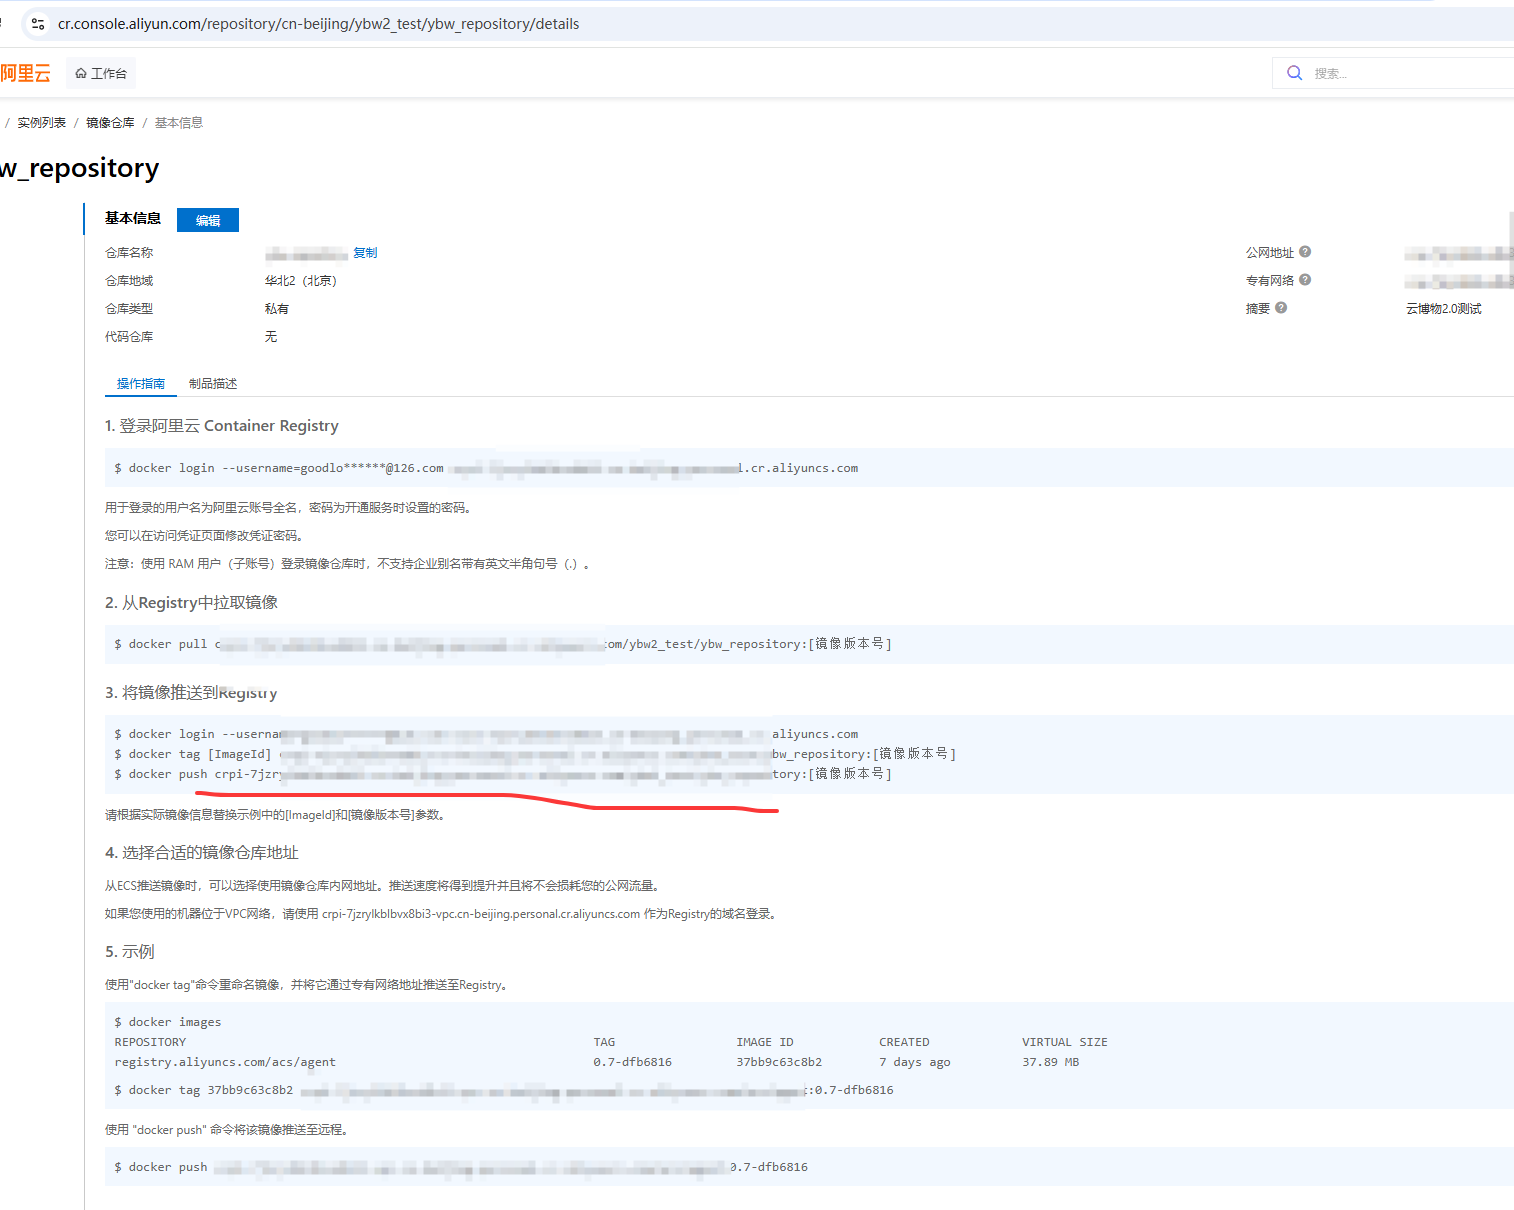Image resolution: width=1514 pixels, height=1210 pixels.
Task: Click the 7 days ago created cell
Action: coord(915,1062)
